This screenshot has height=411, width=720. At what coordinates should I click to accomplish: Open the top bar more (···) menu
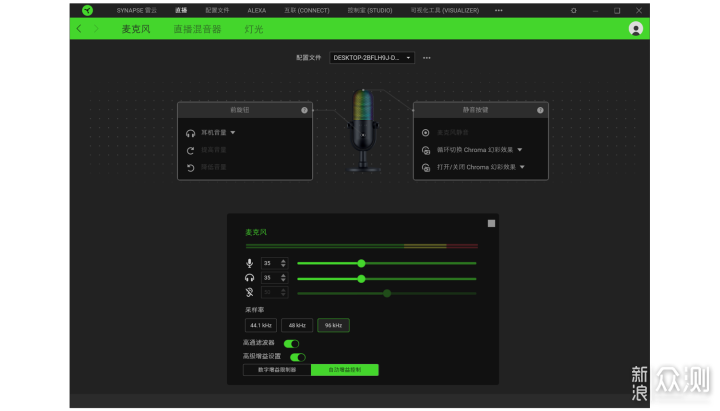[x=499, y=10]
